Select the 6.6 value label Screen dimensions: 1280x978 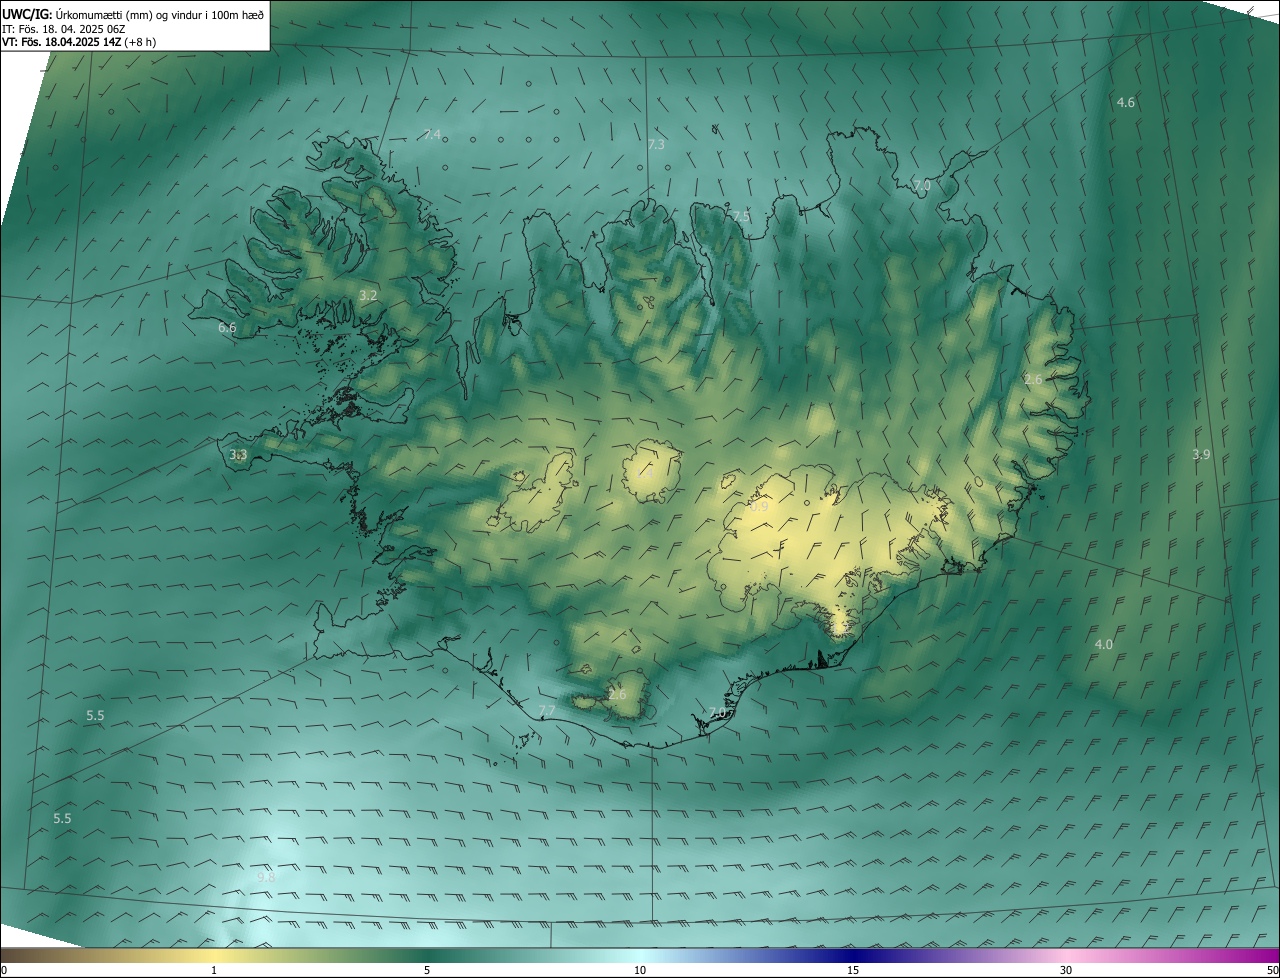[x=227, y=327]
